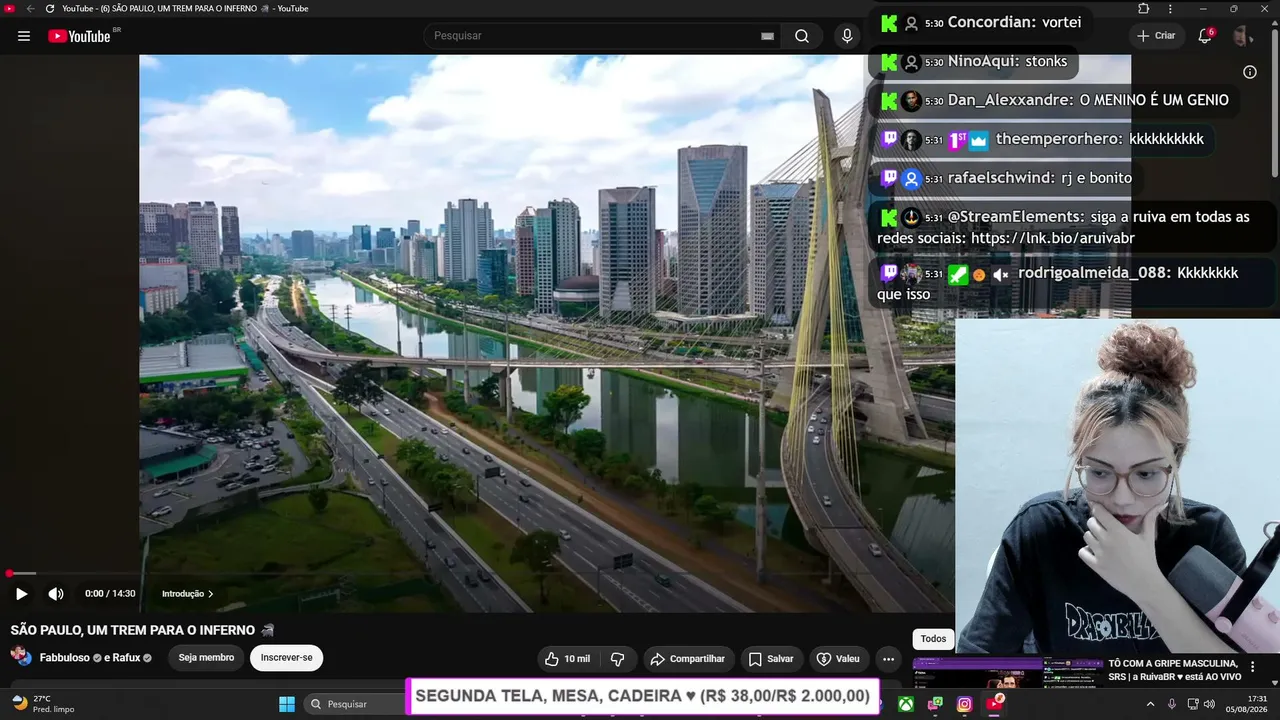This screenshot has height=720, width=1280.
Task: Click the Inscrever-se subscribe button
Action: [287, 658]
